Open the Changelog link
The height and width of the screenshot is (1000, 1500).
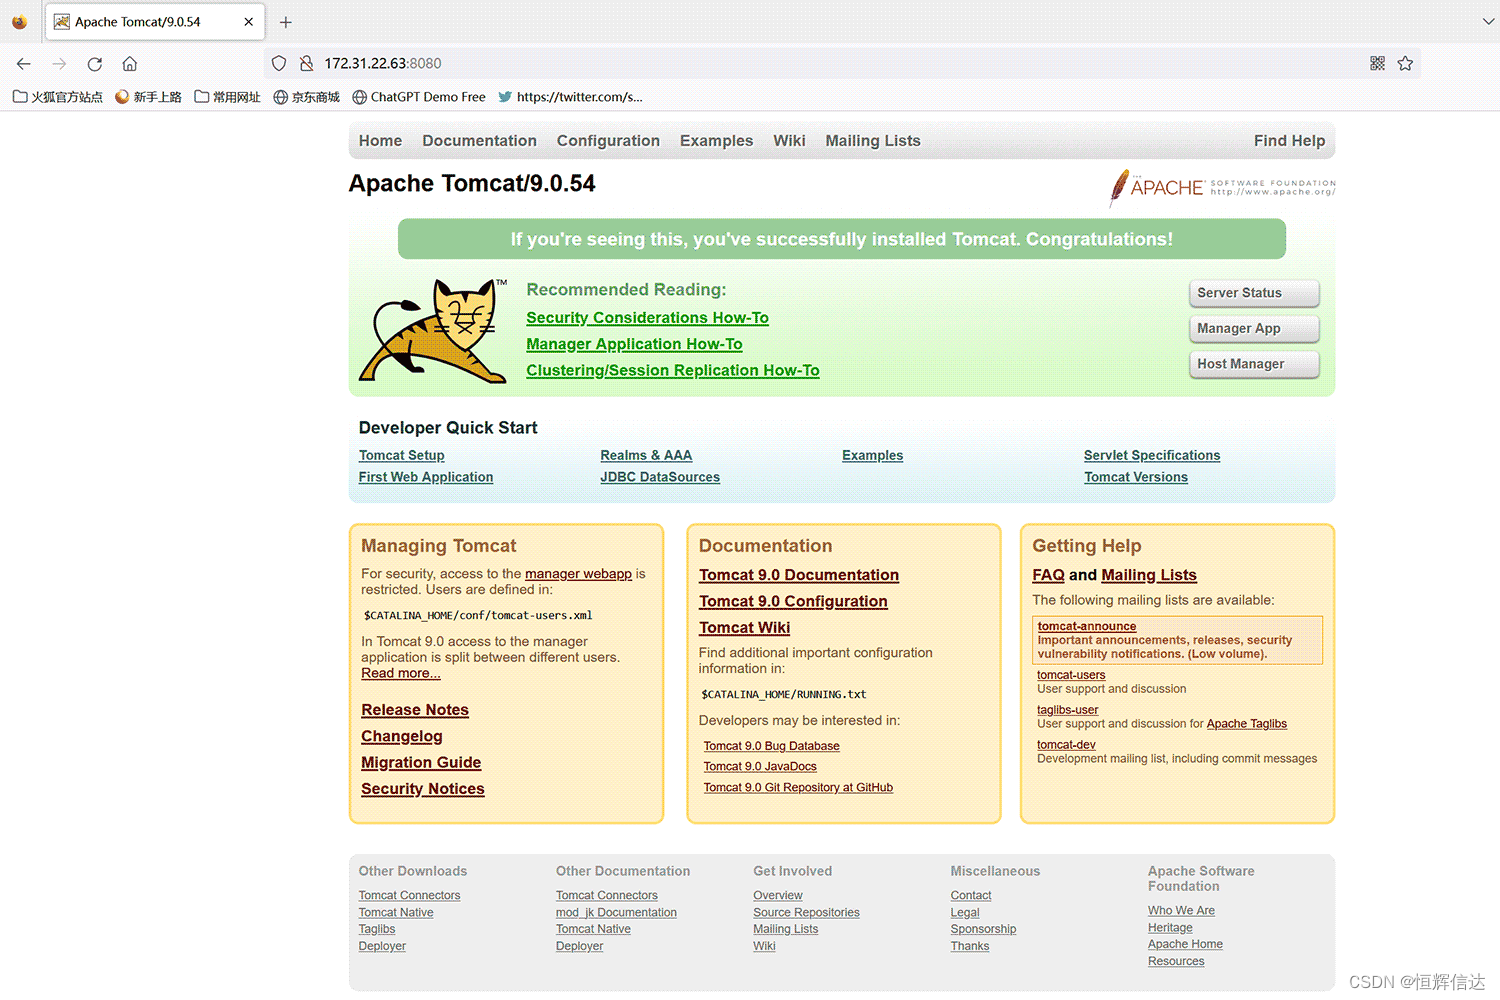401,736
